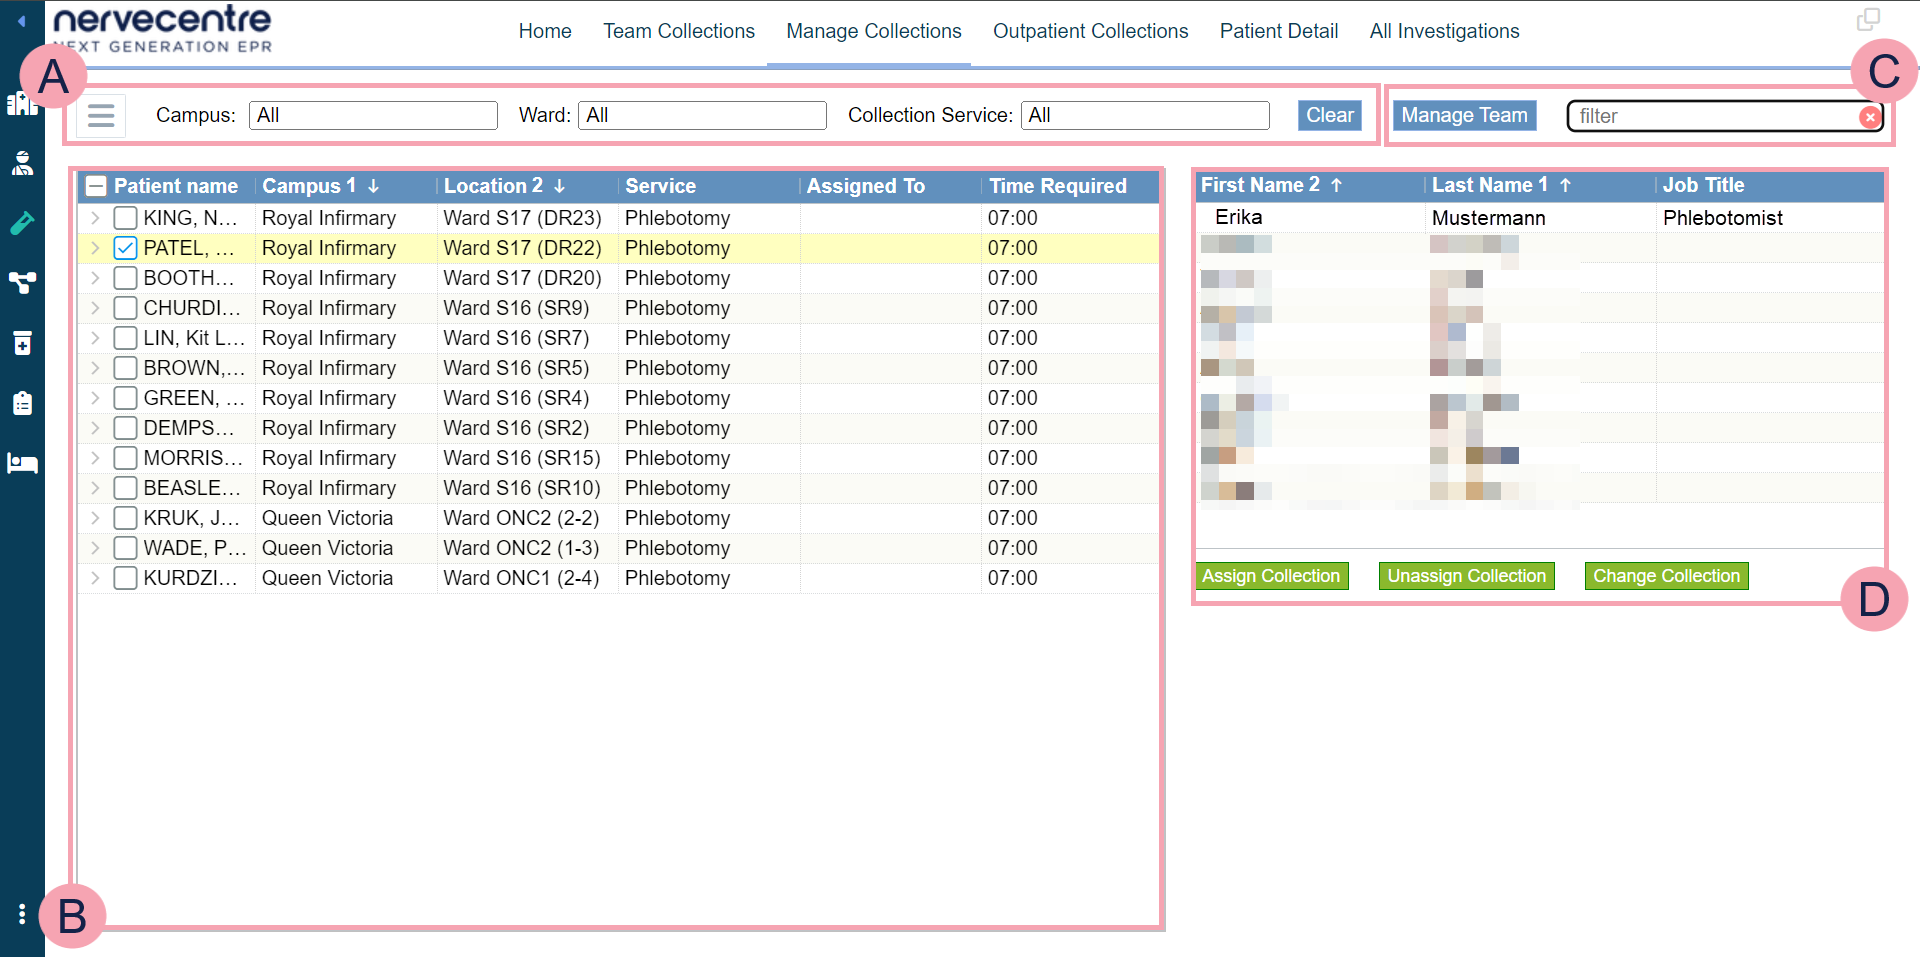The width and height of the screenshot is (1926, 957).
Task: Switch to Team Collections tab
Action: click(x=678, y=32)
